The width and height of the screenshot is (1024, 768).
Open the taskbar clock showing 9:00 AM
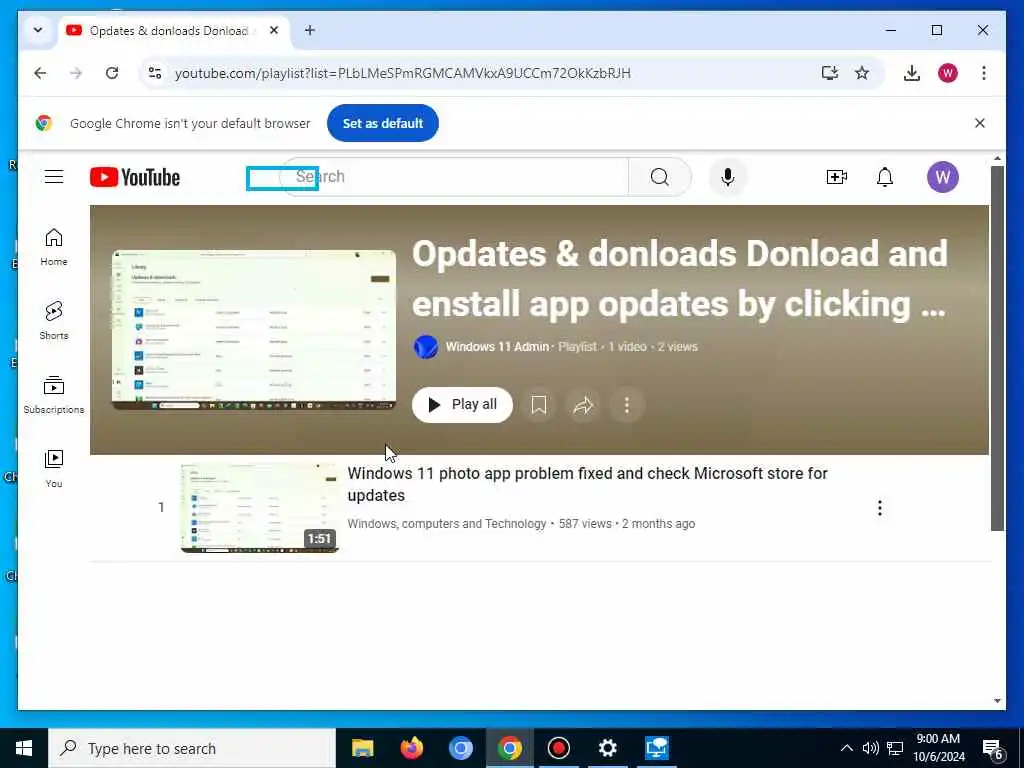[x=938, y=748]
